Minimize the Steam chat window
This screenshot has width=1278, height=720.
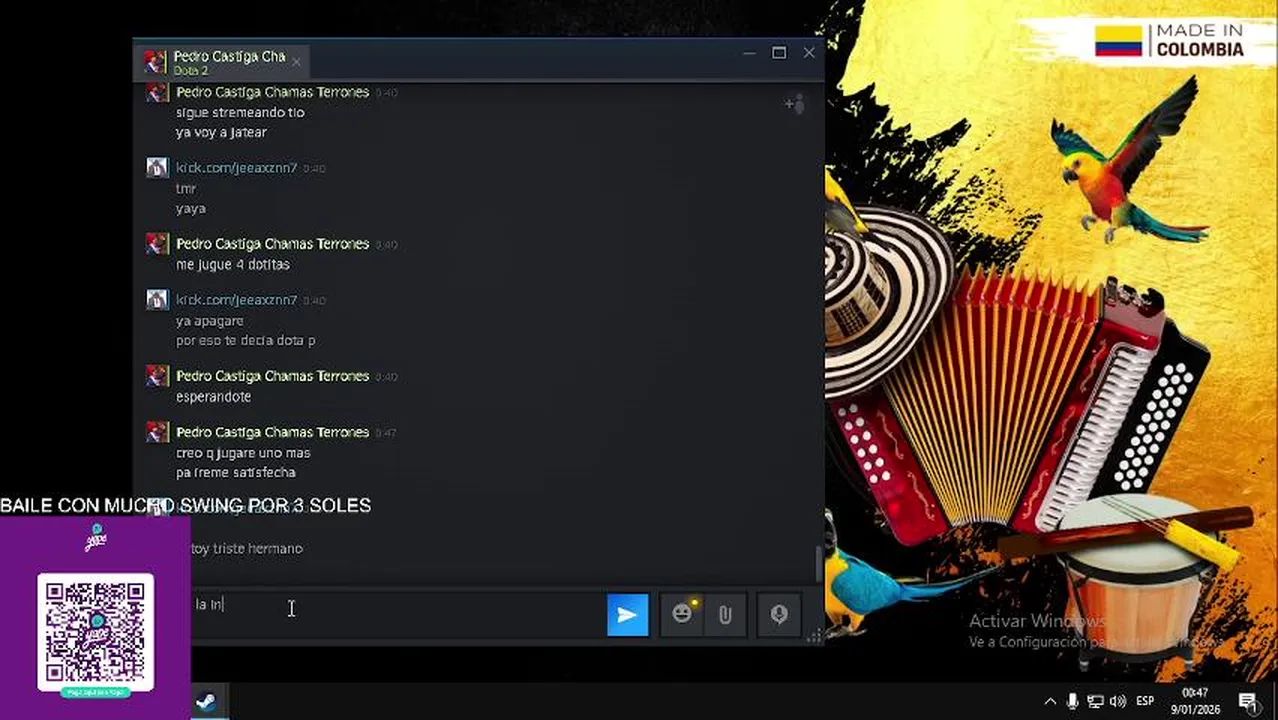[x=749, y=53]
